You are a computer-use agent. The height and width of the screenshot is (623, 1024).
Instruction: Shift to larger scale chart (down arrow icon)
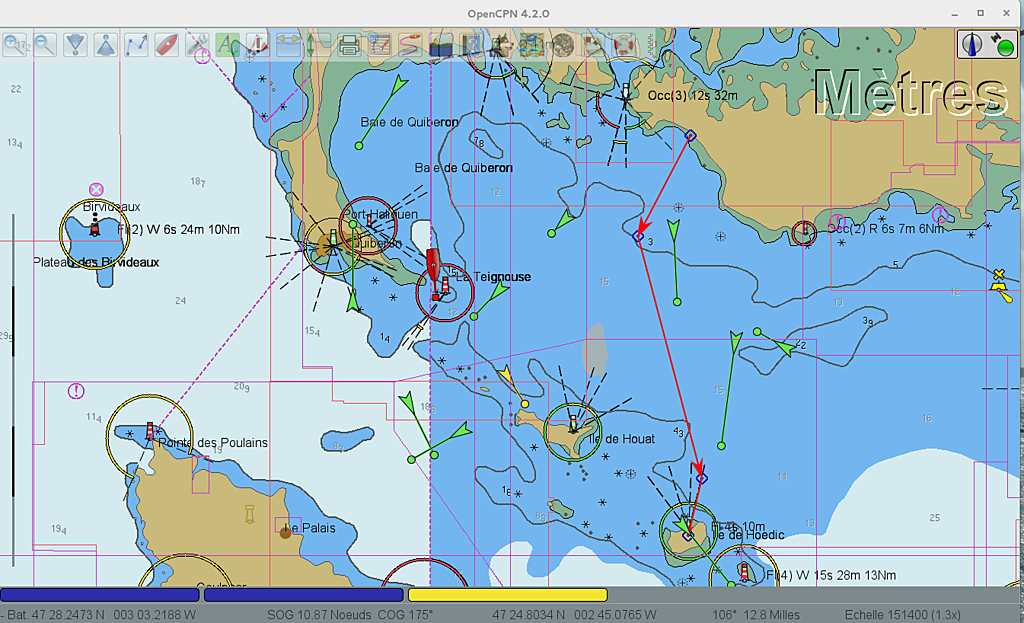coord(76,45)
